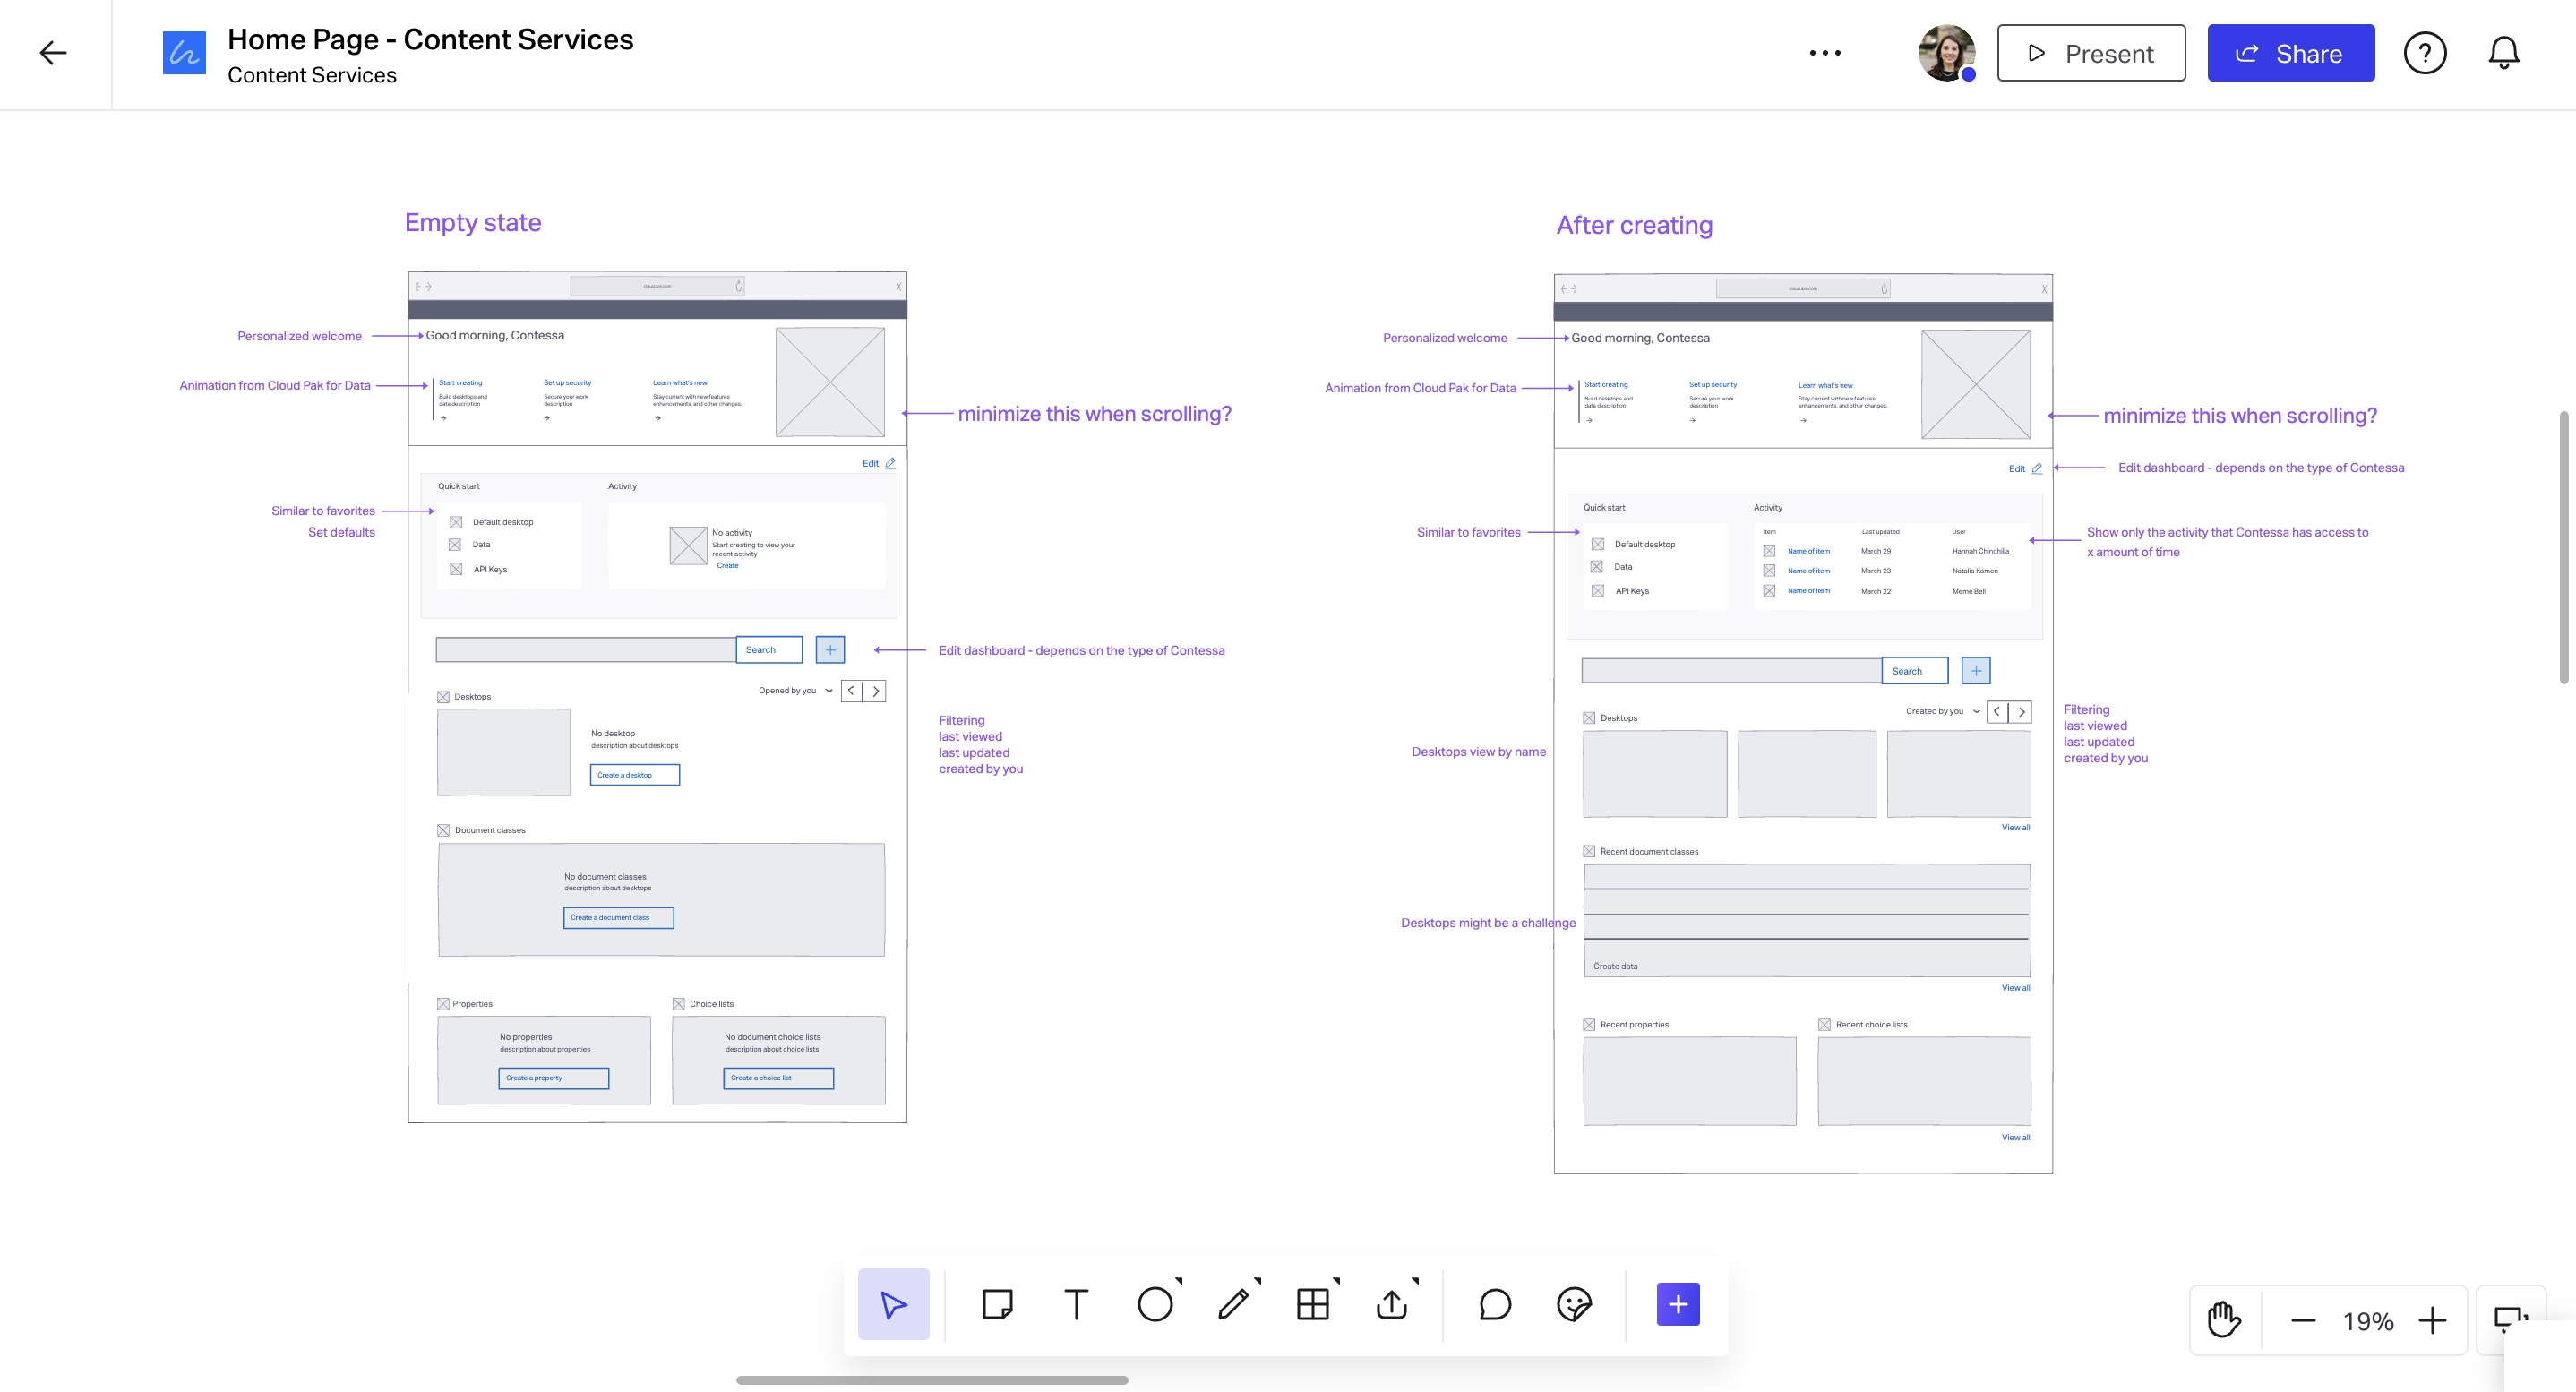This screenshot has height=1392, width=2576.
Task: Zoom in with the plus button
Action: tap(2432, 1321)
